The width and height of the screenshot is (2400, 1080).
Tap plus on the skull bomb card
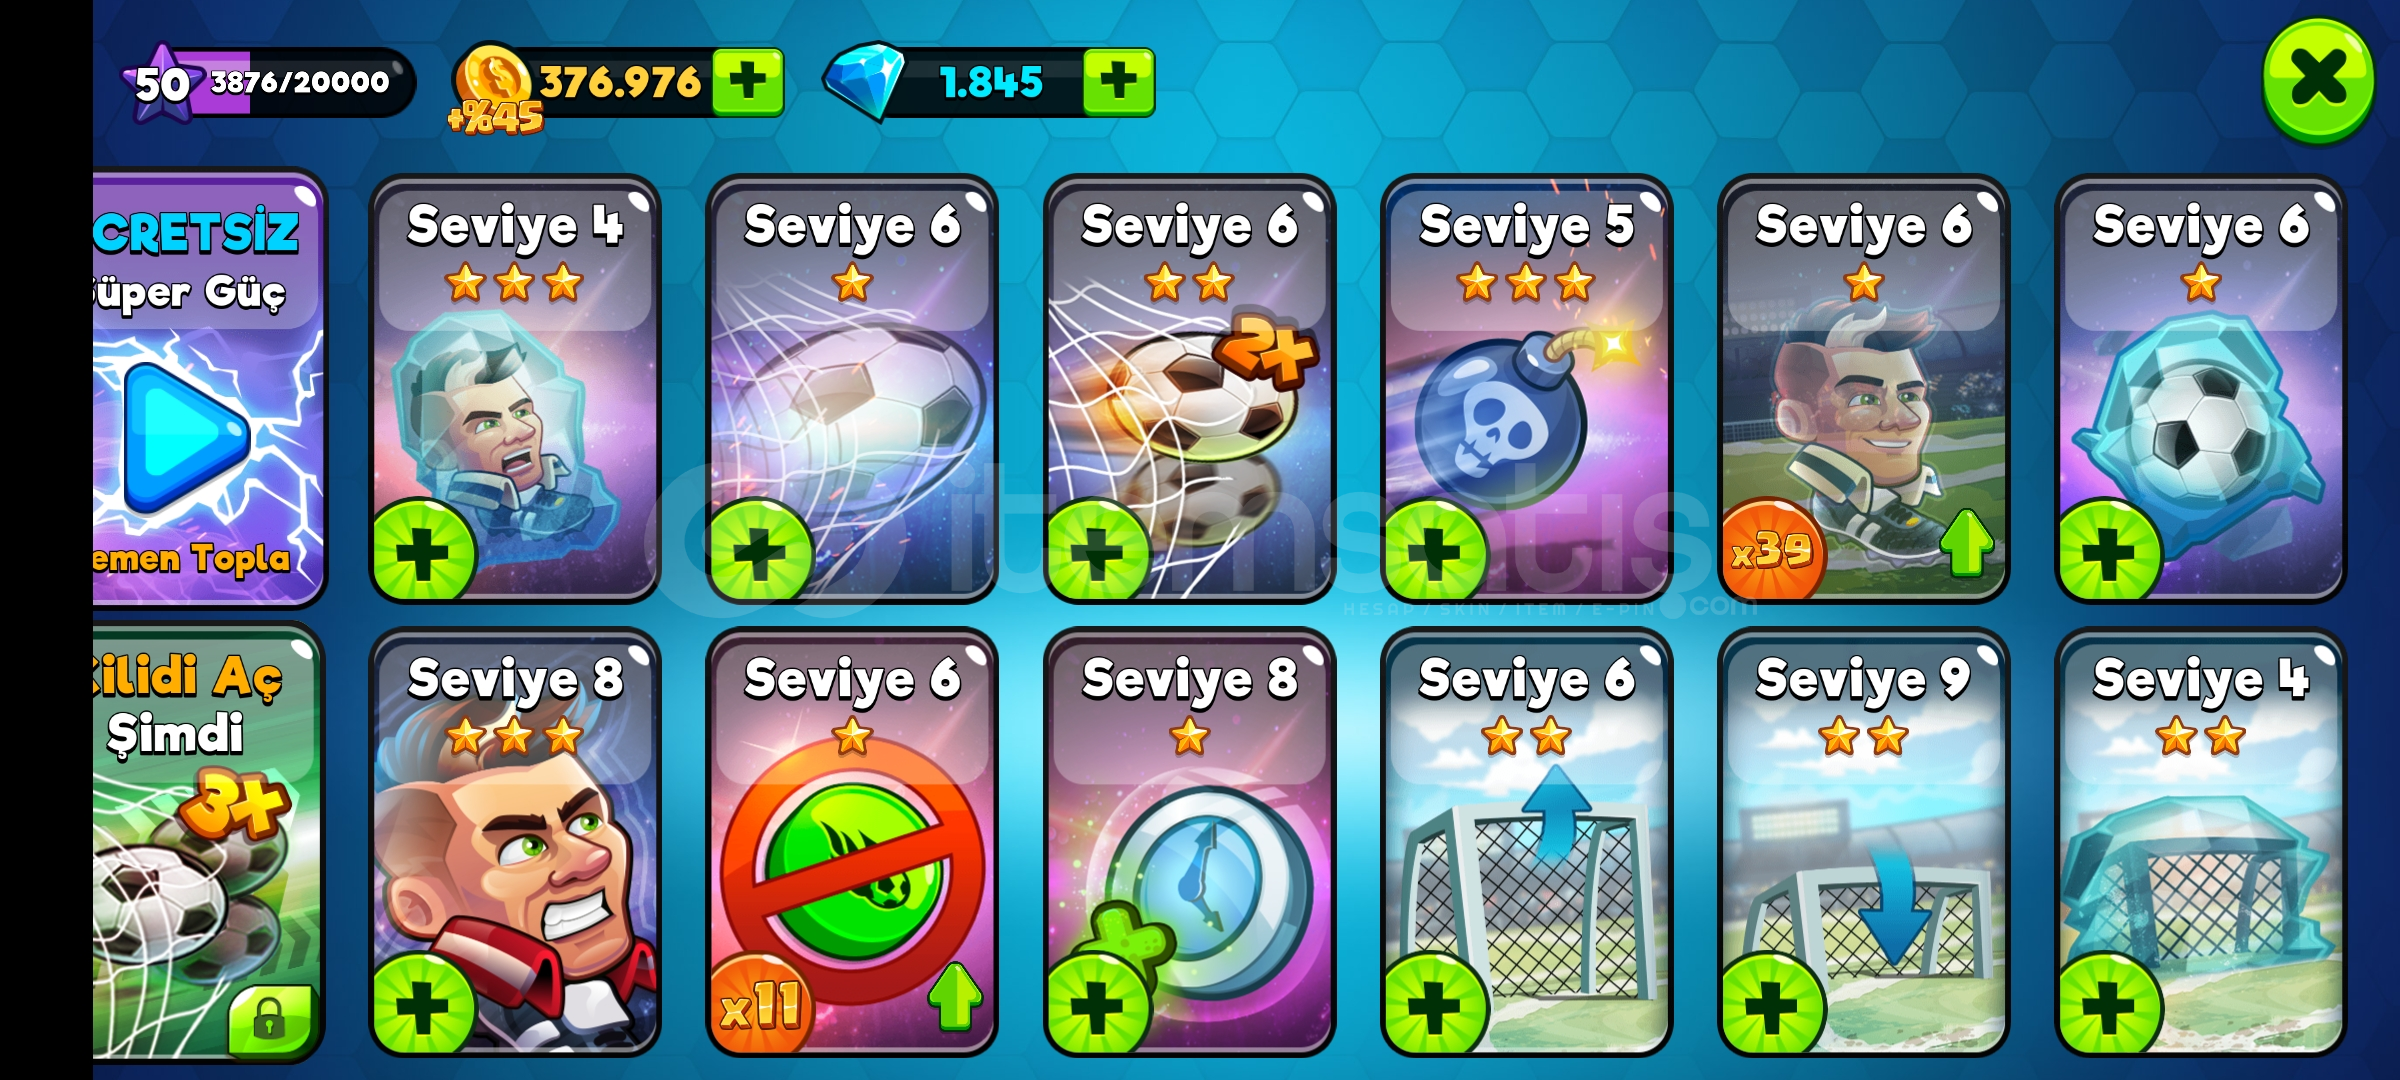click(1435, 553)
